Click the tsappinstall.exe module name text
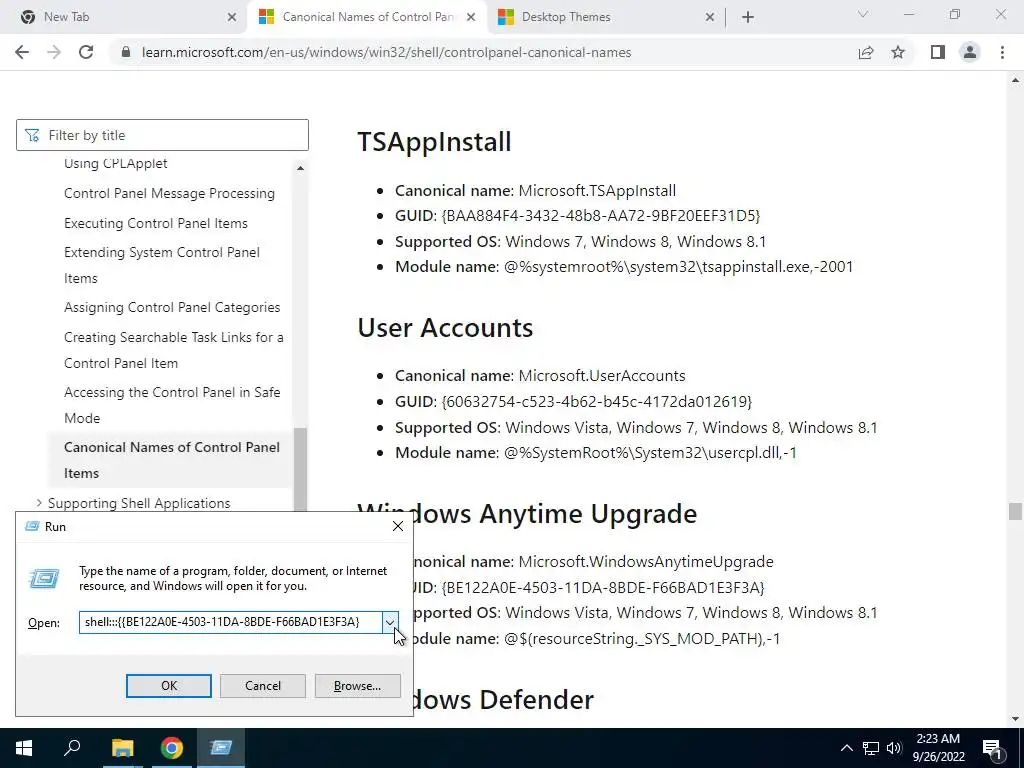 coord(679,266)
